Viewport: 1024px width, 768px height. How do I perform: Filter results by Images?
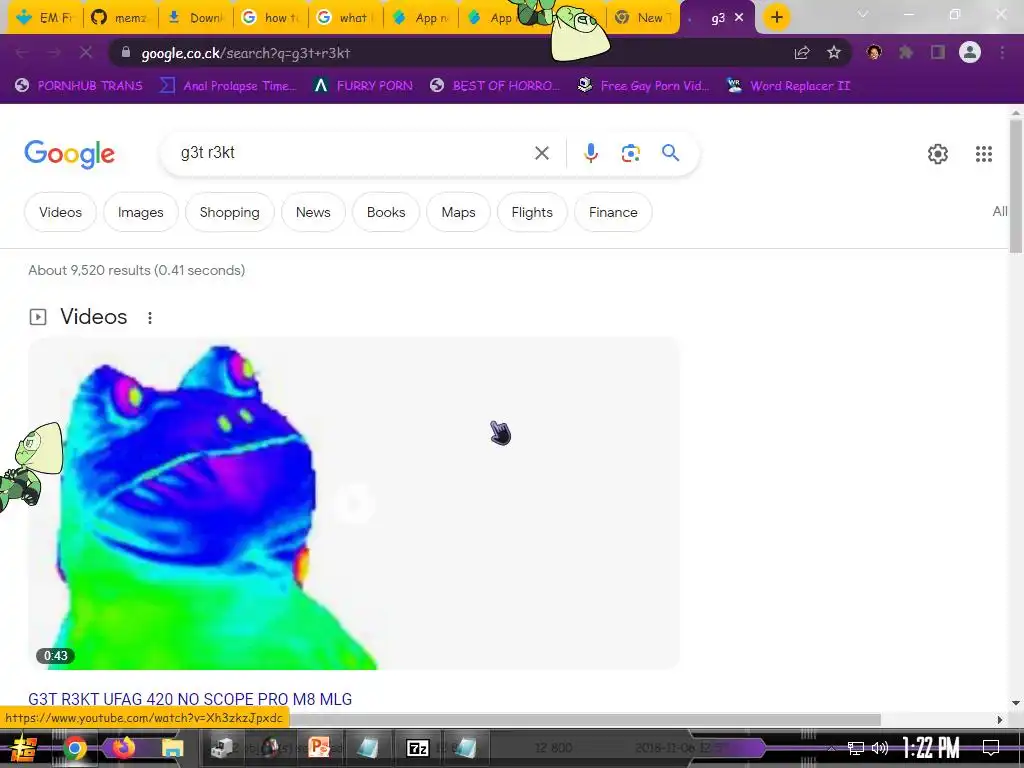(x=140, y=212)
